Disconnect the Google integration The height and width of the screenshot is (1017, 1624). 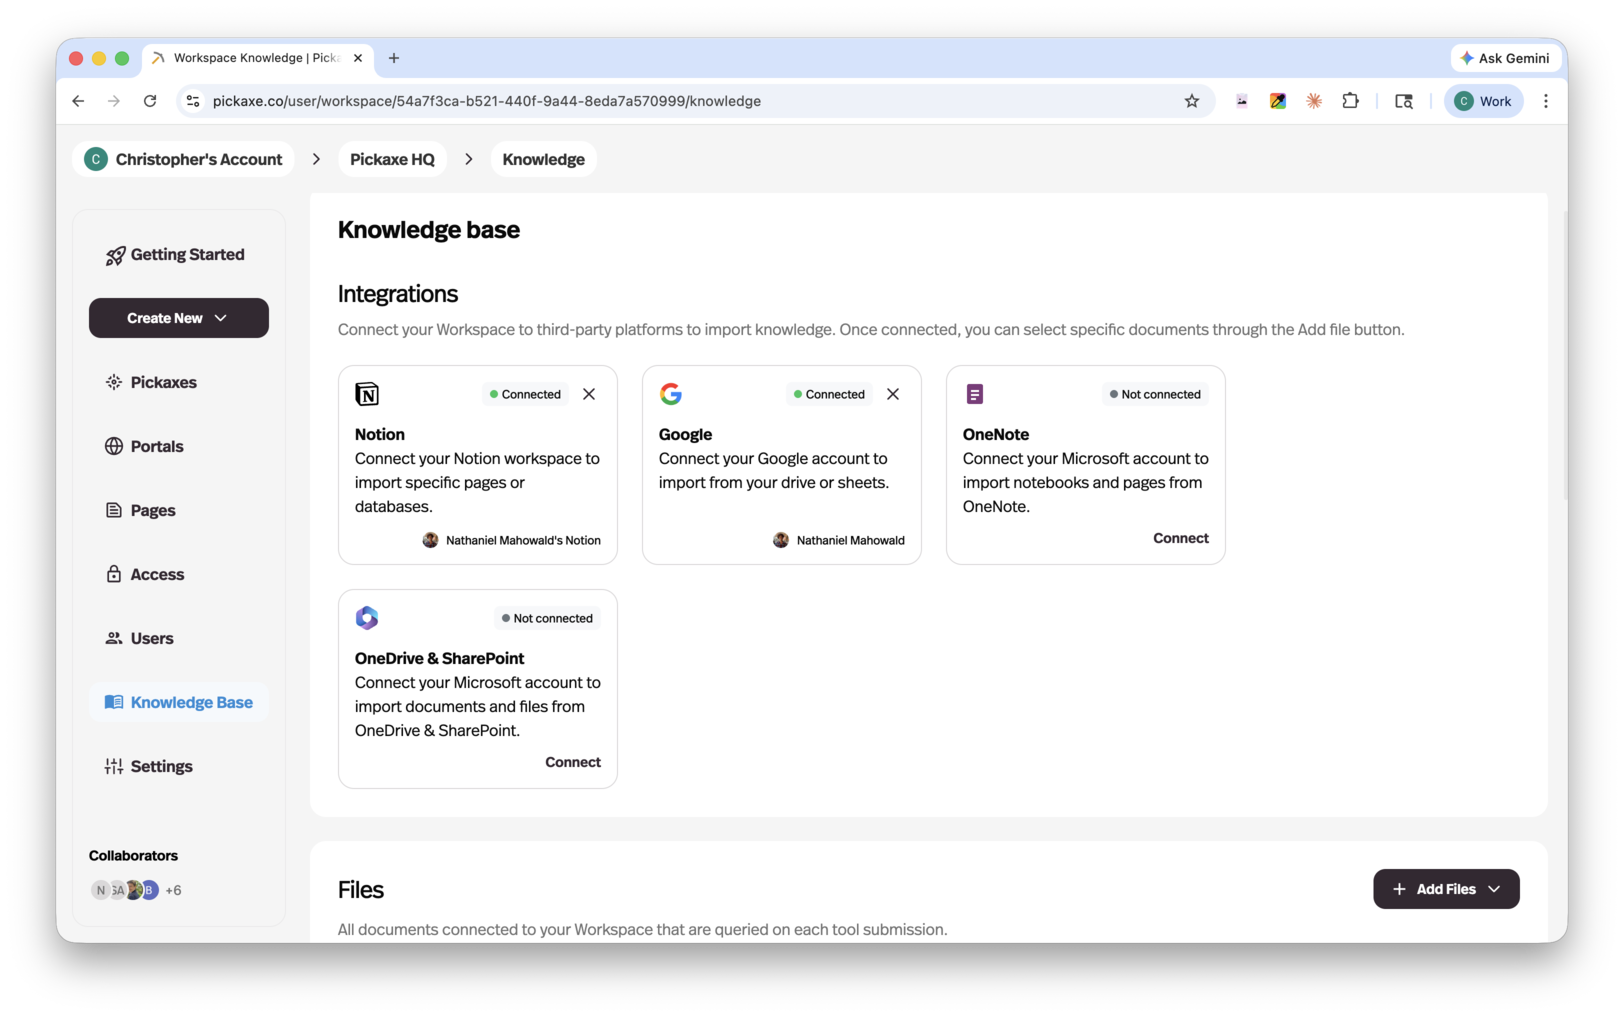pos(892,393)
